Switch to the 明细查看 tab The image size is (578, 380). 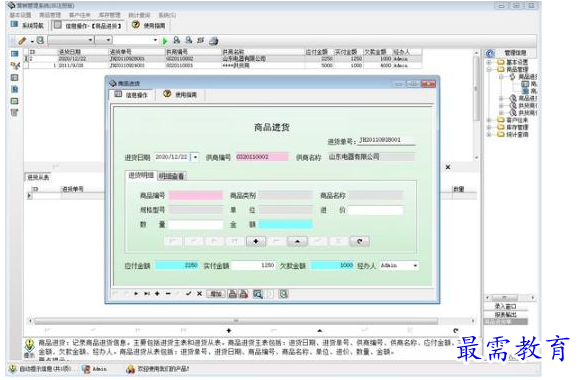tap(171, 176)
